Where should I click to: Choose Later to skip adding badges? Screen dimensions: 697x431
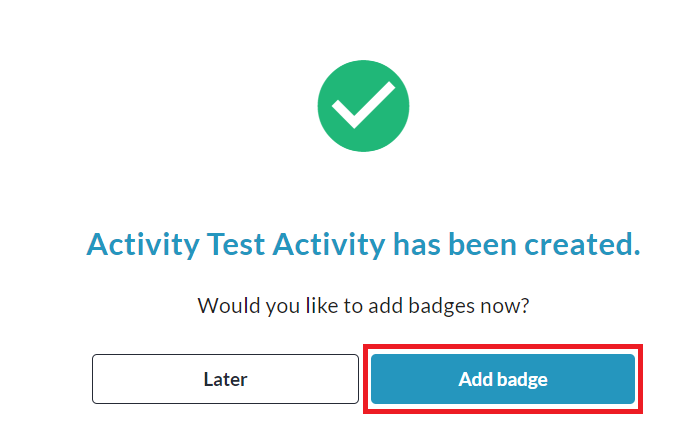click(225, 379)
